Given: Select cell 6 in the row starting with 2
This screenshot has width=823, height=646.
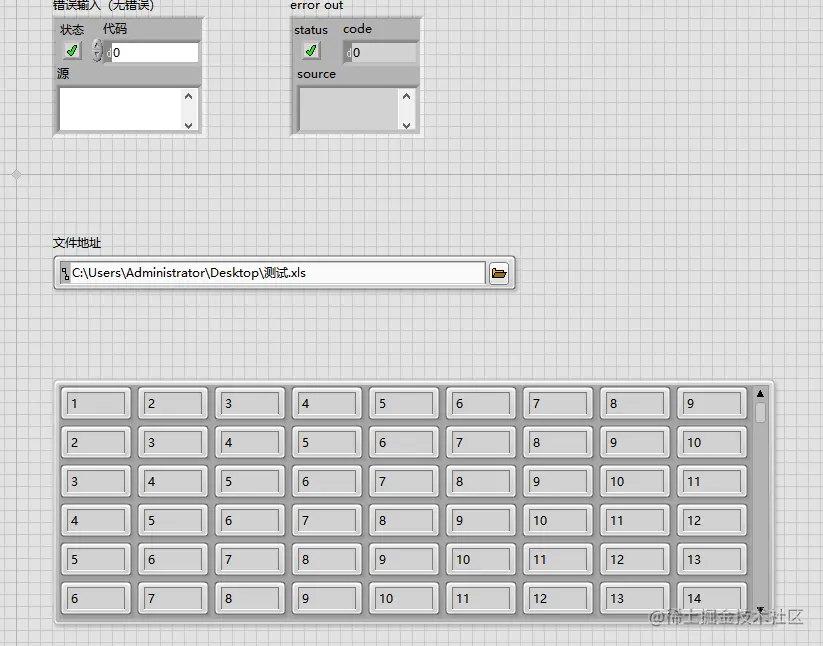Looking at the screenshot, I should tap(404, 442).
